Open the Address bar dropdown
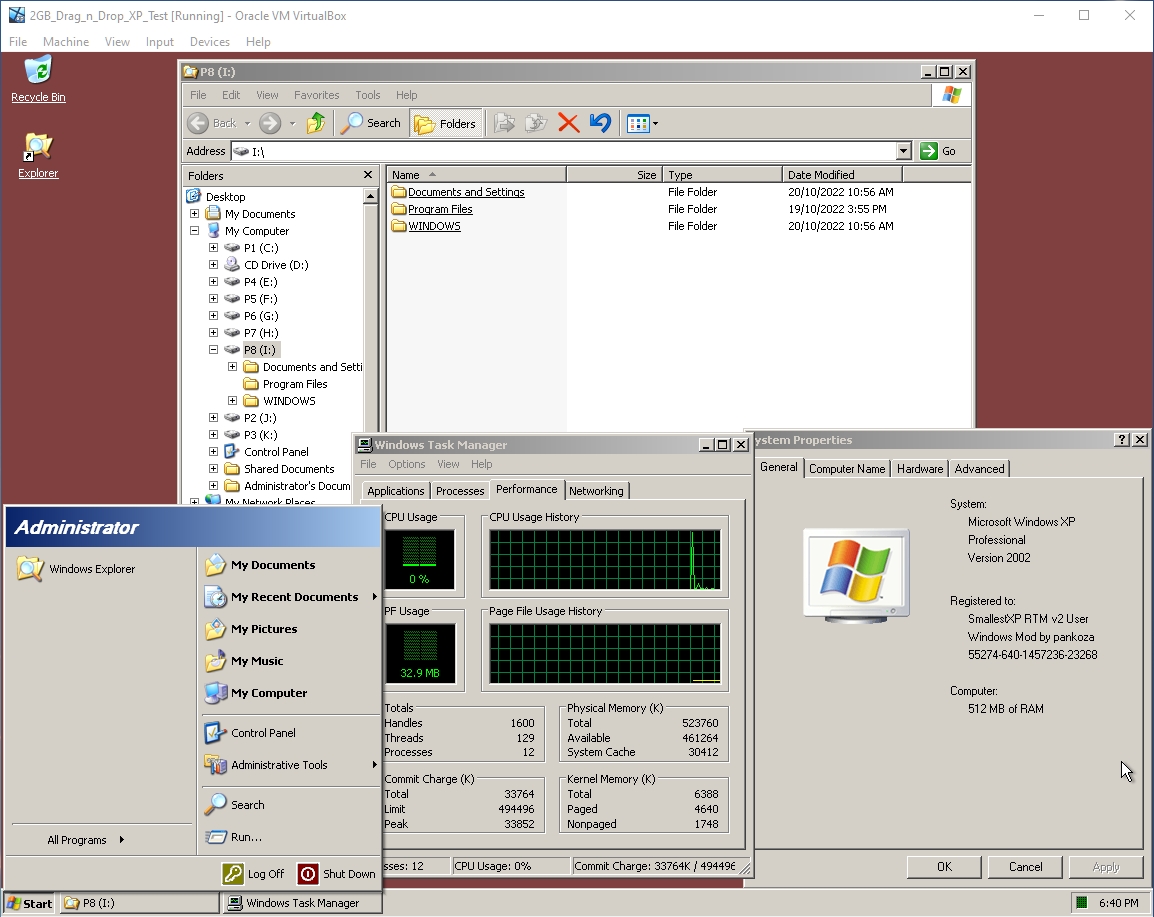 click(904, 151)
